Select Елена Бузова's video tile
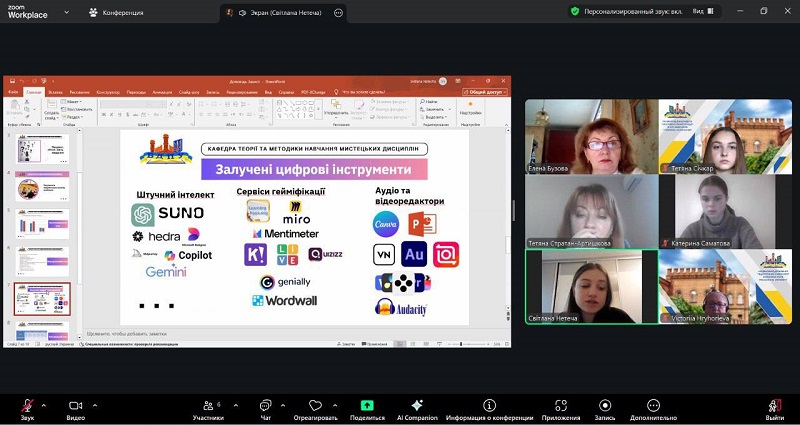 pyautogui.click(x=590, y=137)
